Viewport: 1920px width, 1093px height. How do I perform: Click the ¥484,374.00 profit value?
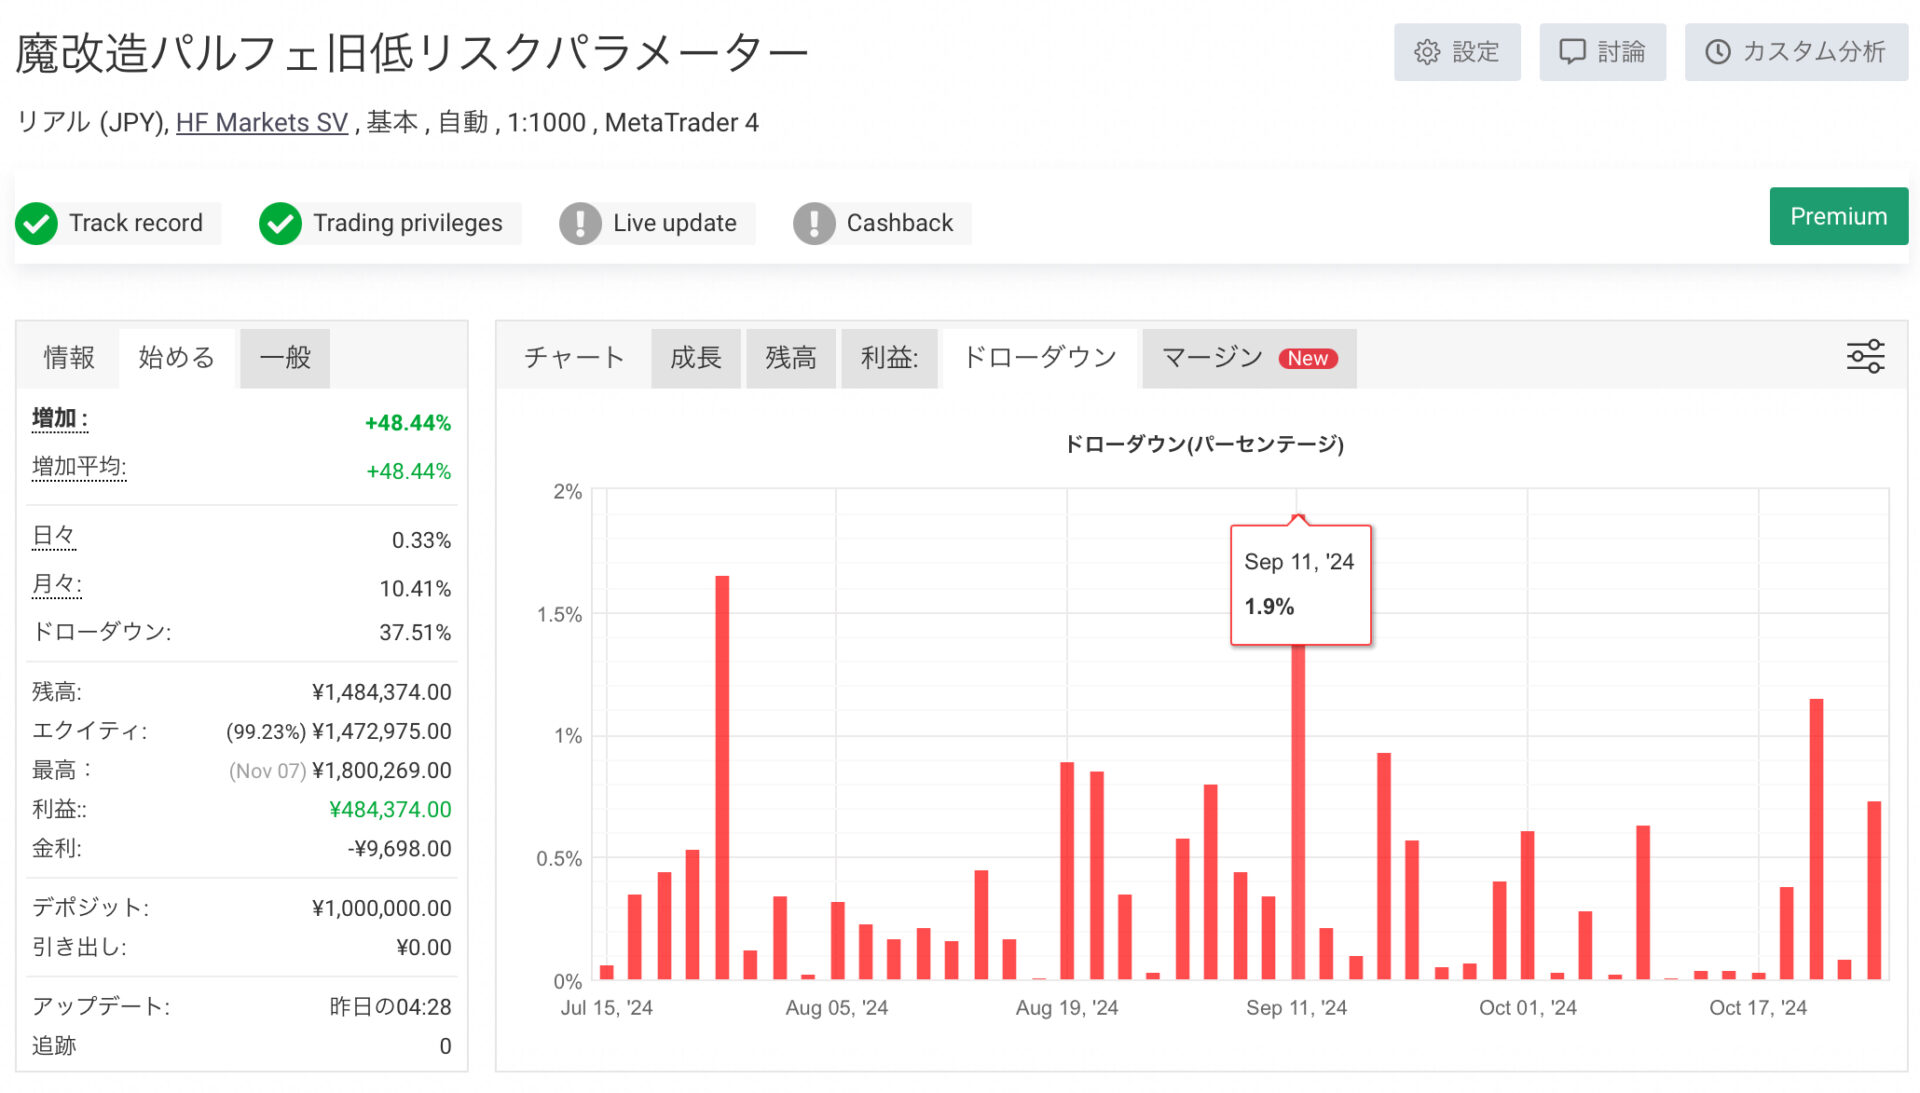(x=390, y=809)
